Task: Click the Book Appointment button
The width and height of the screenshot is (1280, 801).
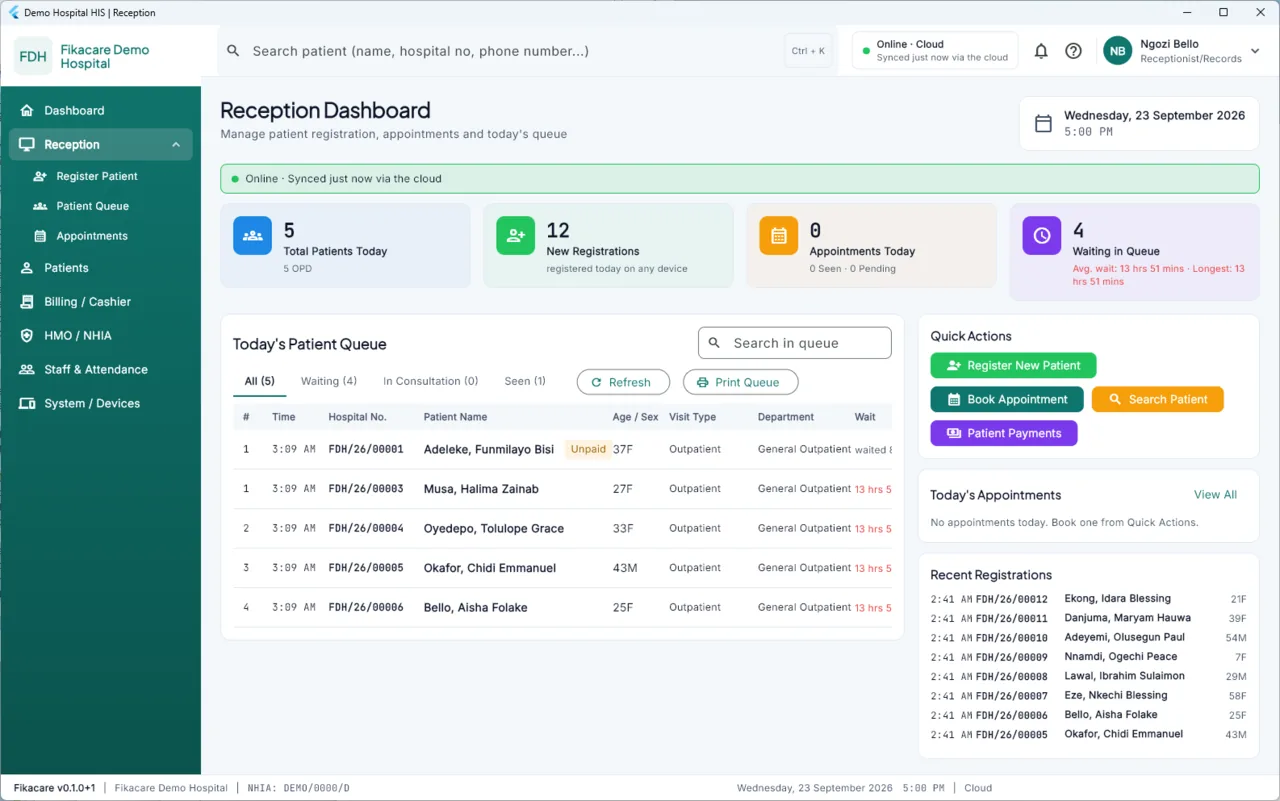Action: click(x=1007, y=399)
